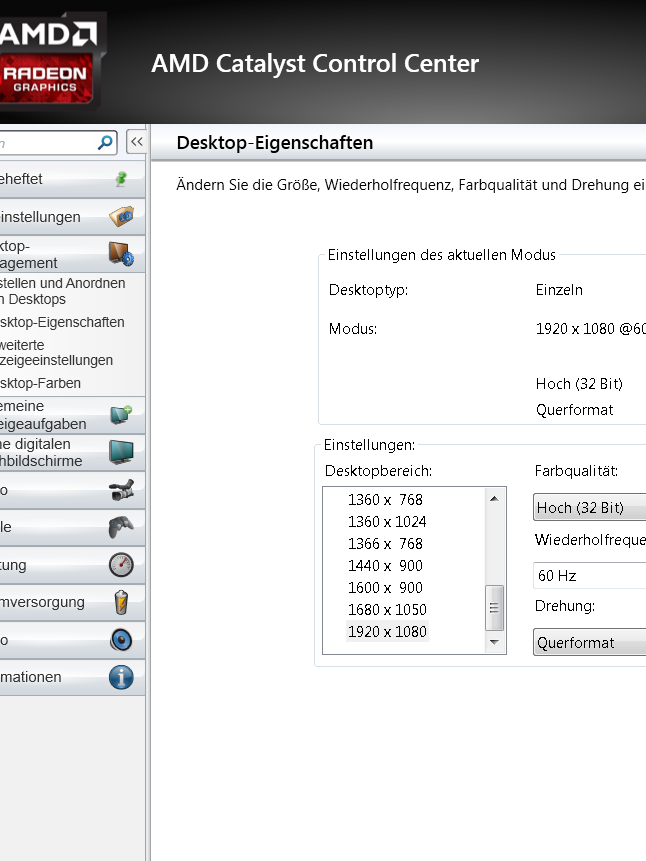Select 'Erstellen und Anordnen von Desktops' entry
Image resolution: width=646 pixels, height=861 pixels.
pos(63,291)
